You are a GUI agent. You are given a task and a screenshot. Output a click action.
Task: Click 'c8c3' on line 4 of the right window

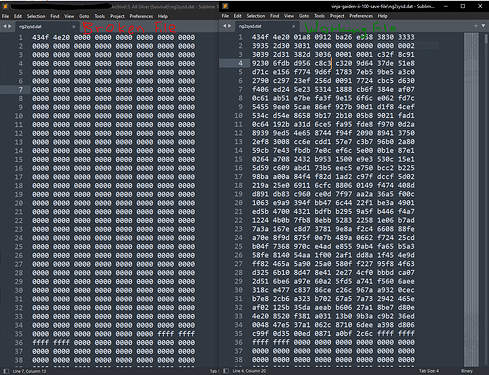coord(323,63)
